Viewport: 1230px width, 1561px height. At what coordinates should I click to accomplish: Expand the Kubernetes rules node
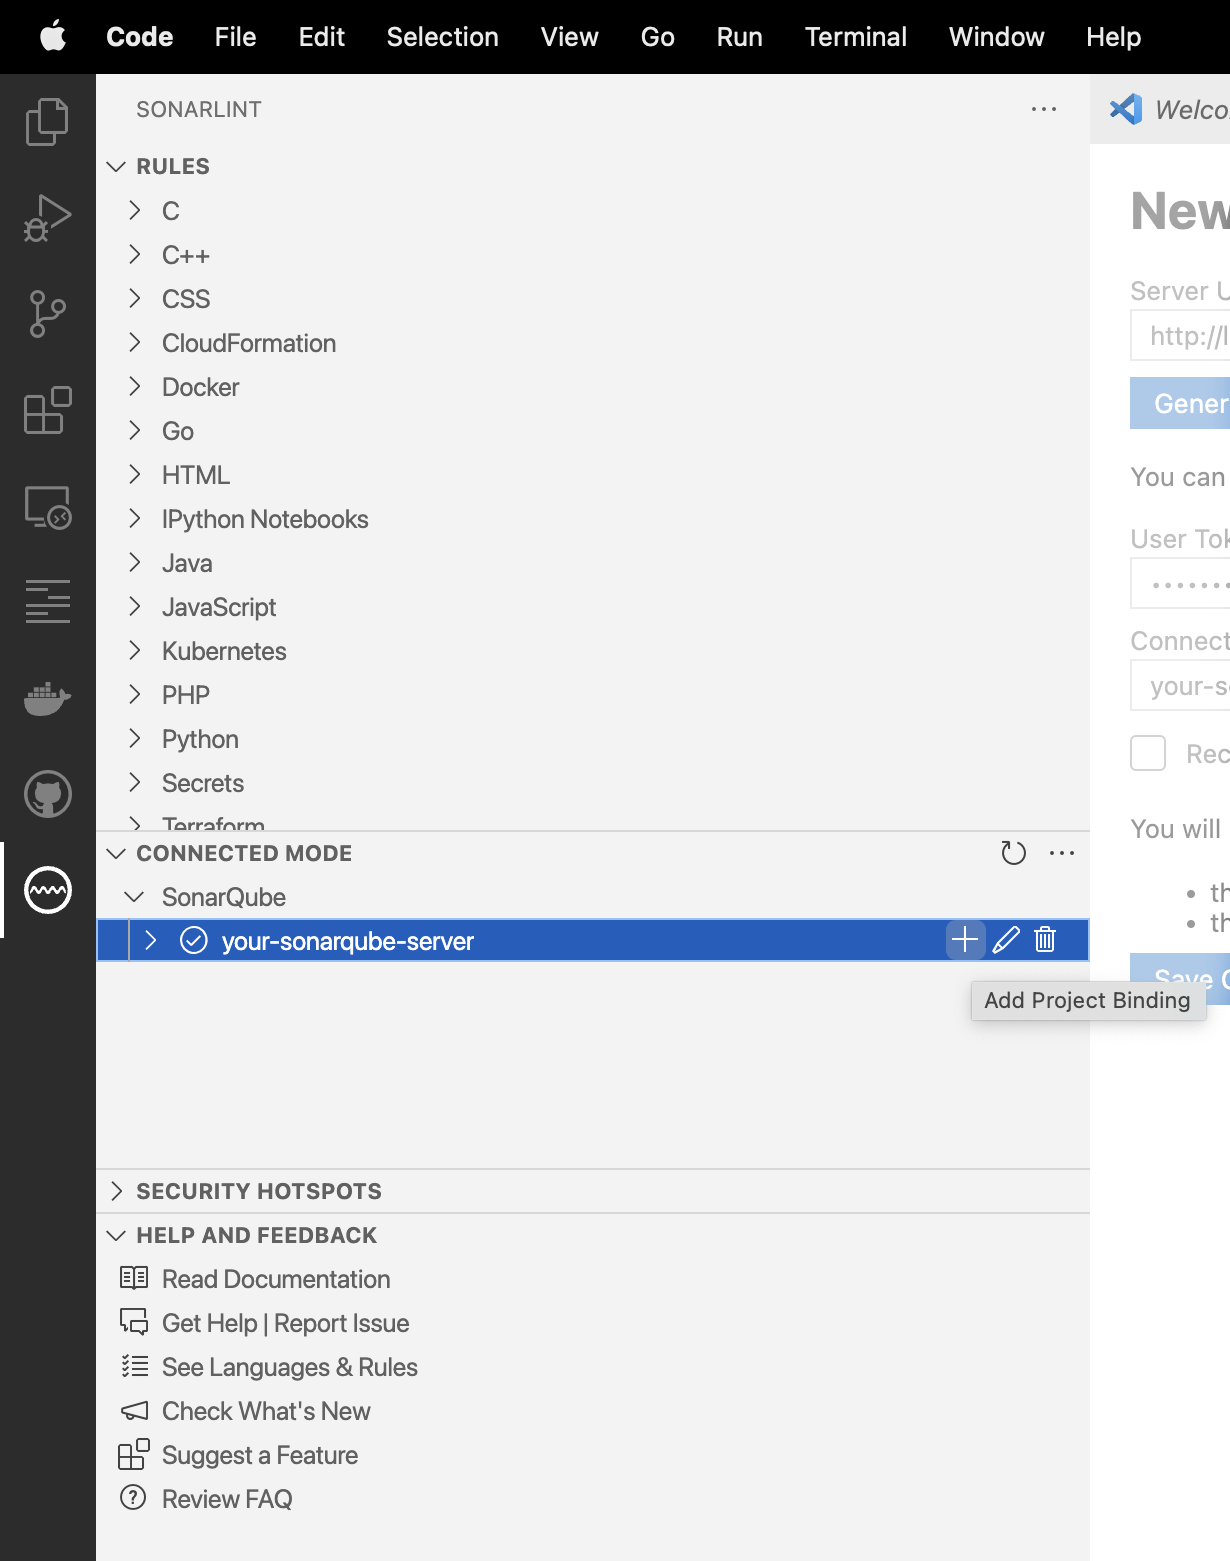point(135,651)
